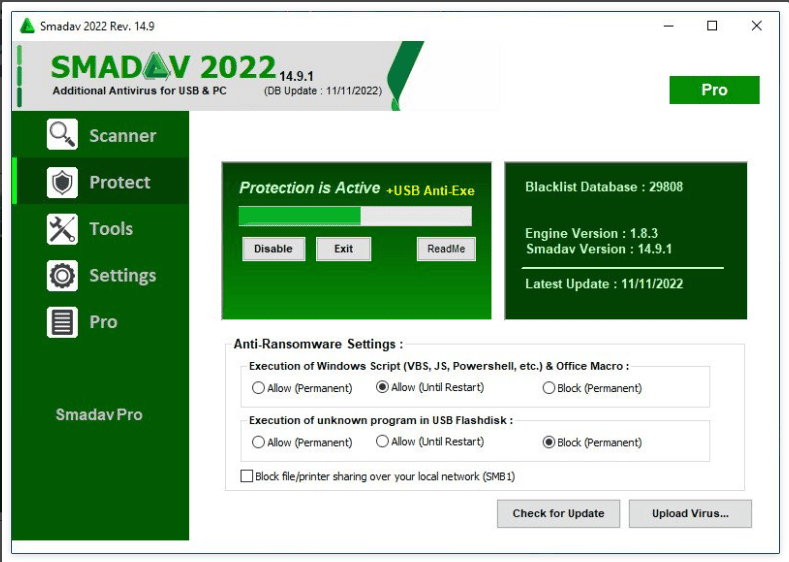Click the SMADAV 2022 banner logo

[164, 67]
